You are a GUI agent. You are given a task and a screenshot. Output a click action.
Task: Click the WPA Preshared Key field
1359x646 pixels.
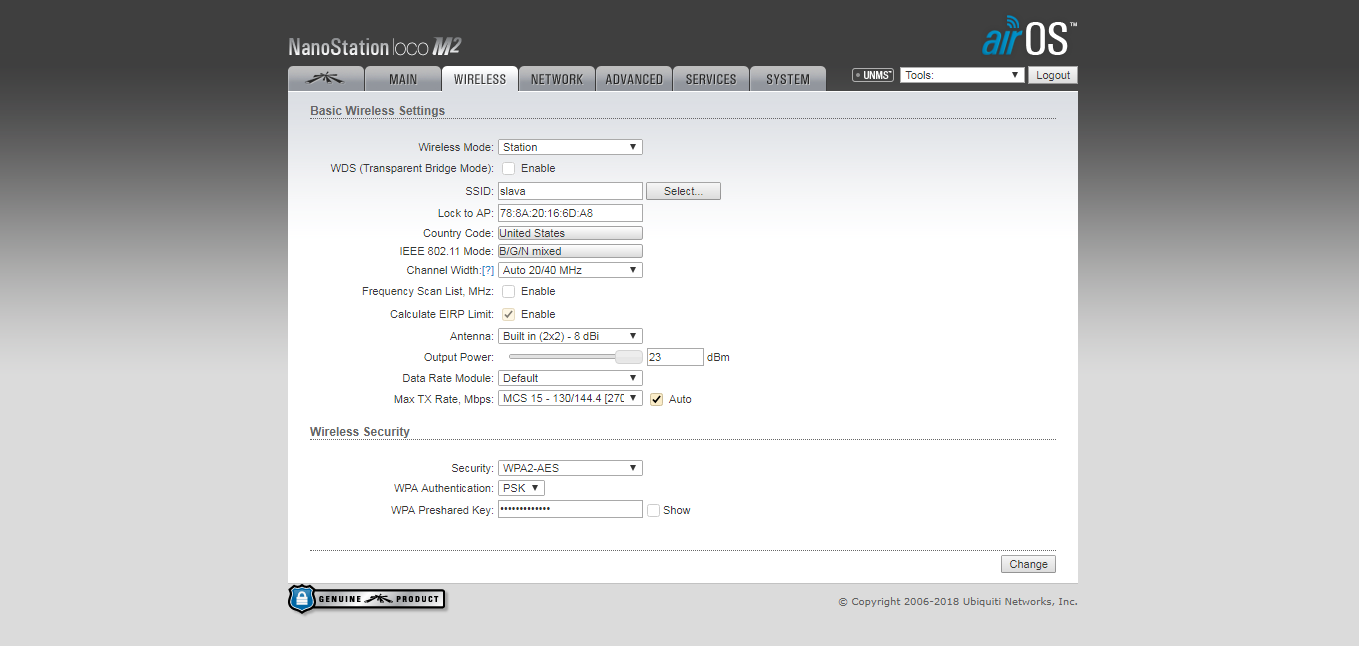point(570,509)
